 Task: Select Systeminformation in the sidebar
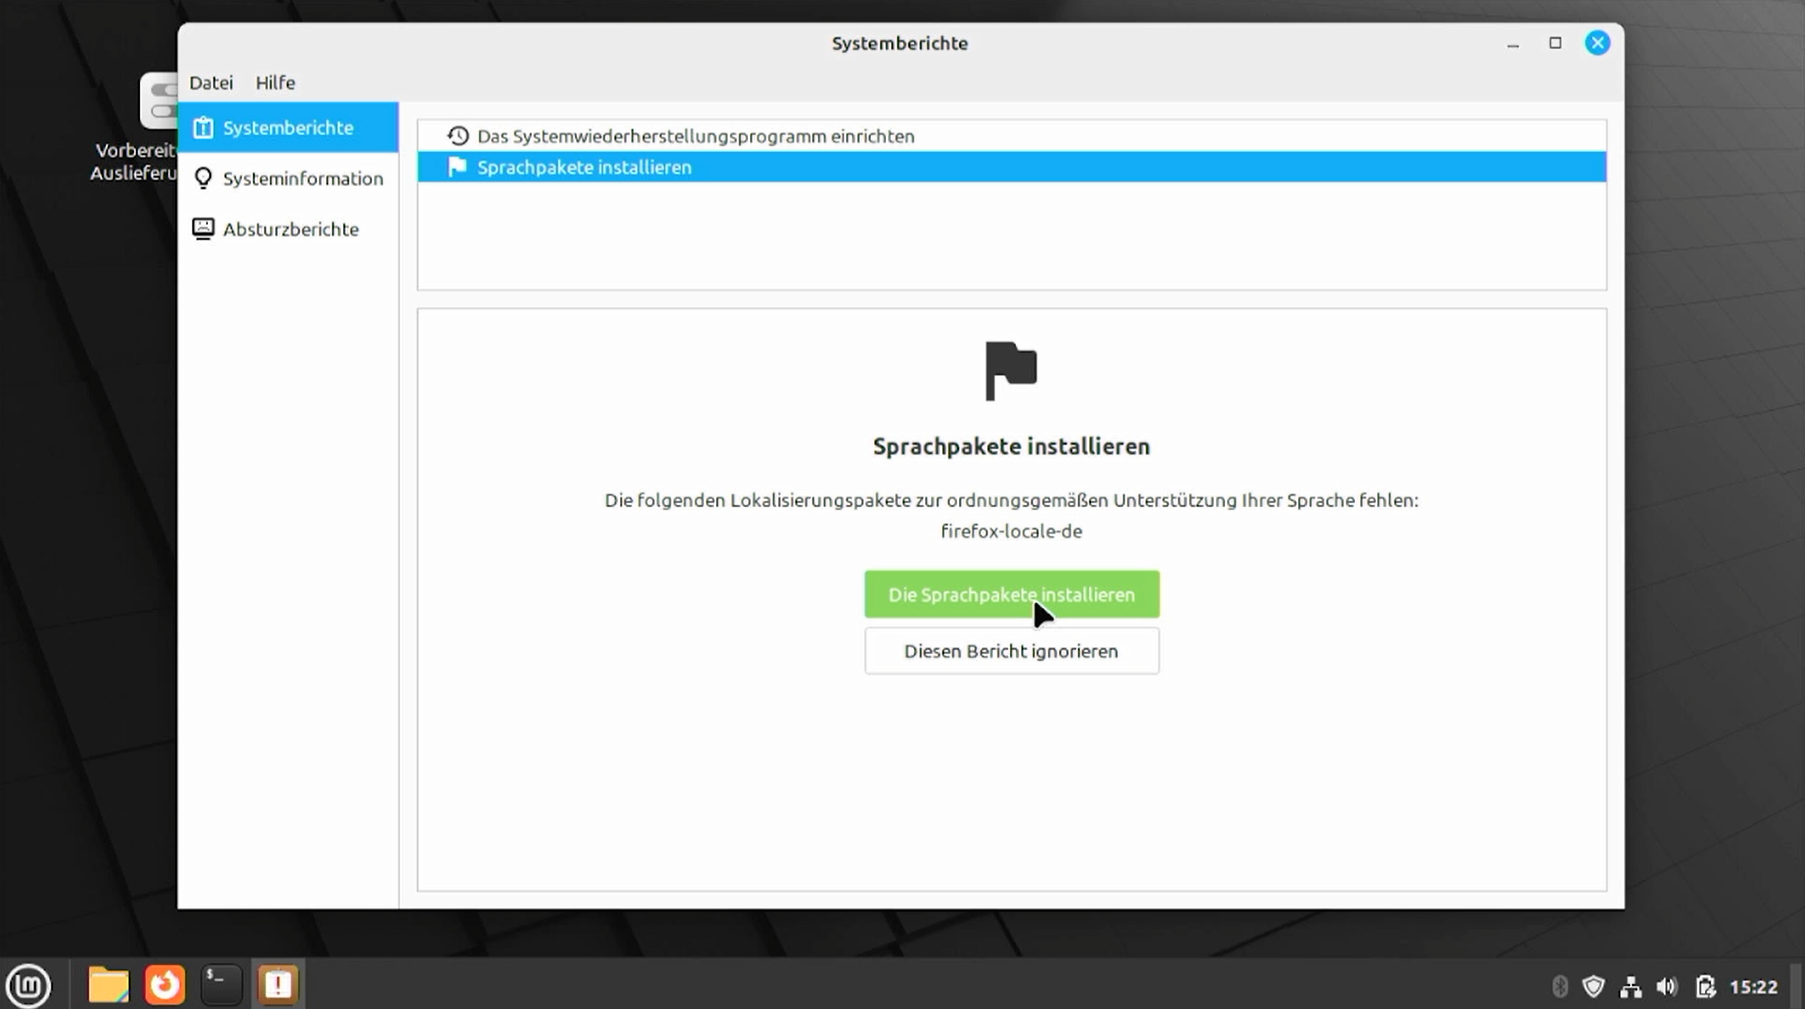point(302,178)
